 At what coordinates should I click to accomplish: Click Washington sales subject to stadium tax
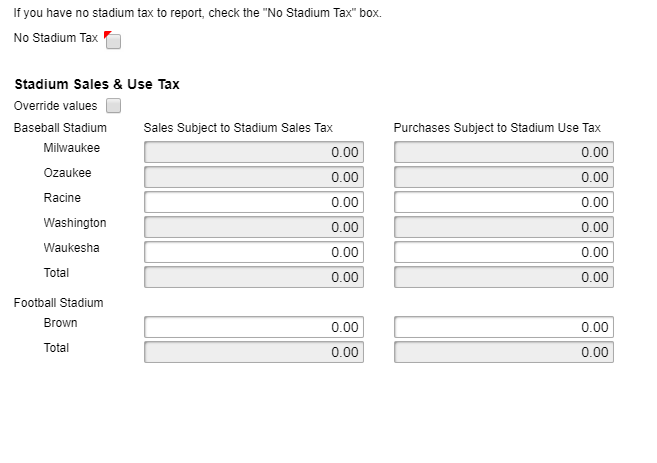tap(254, 227)
